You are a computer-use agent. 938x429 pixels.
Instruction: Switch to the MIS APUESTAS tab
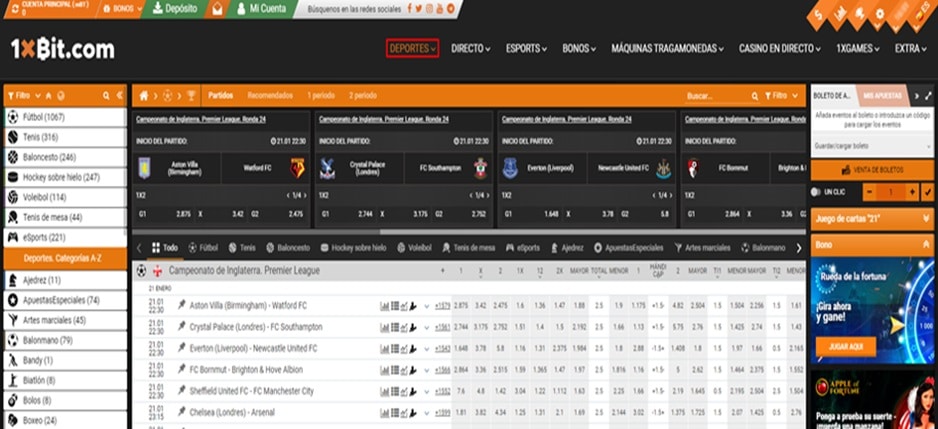(882, 96)
